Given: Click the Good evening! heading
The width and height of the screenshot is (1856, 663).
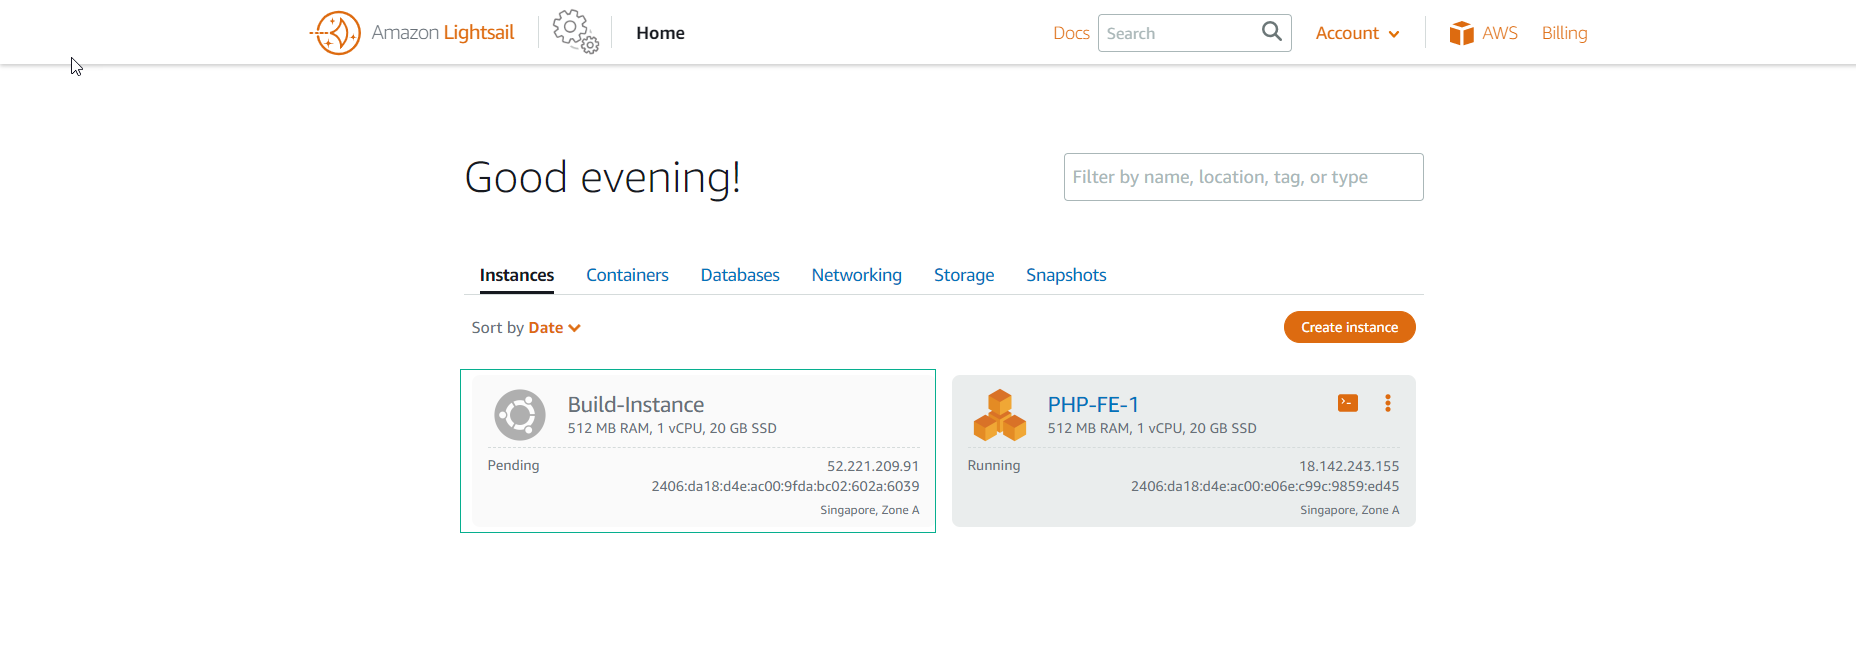Looking at the screenshot, I should click(602, 178).
